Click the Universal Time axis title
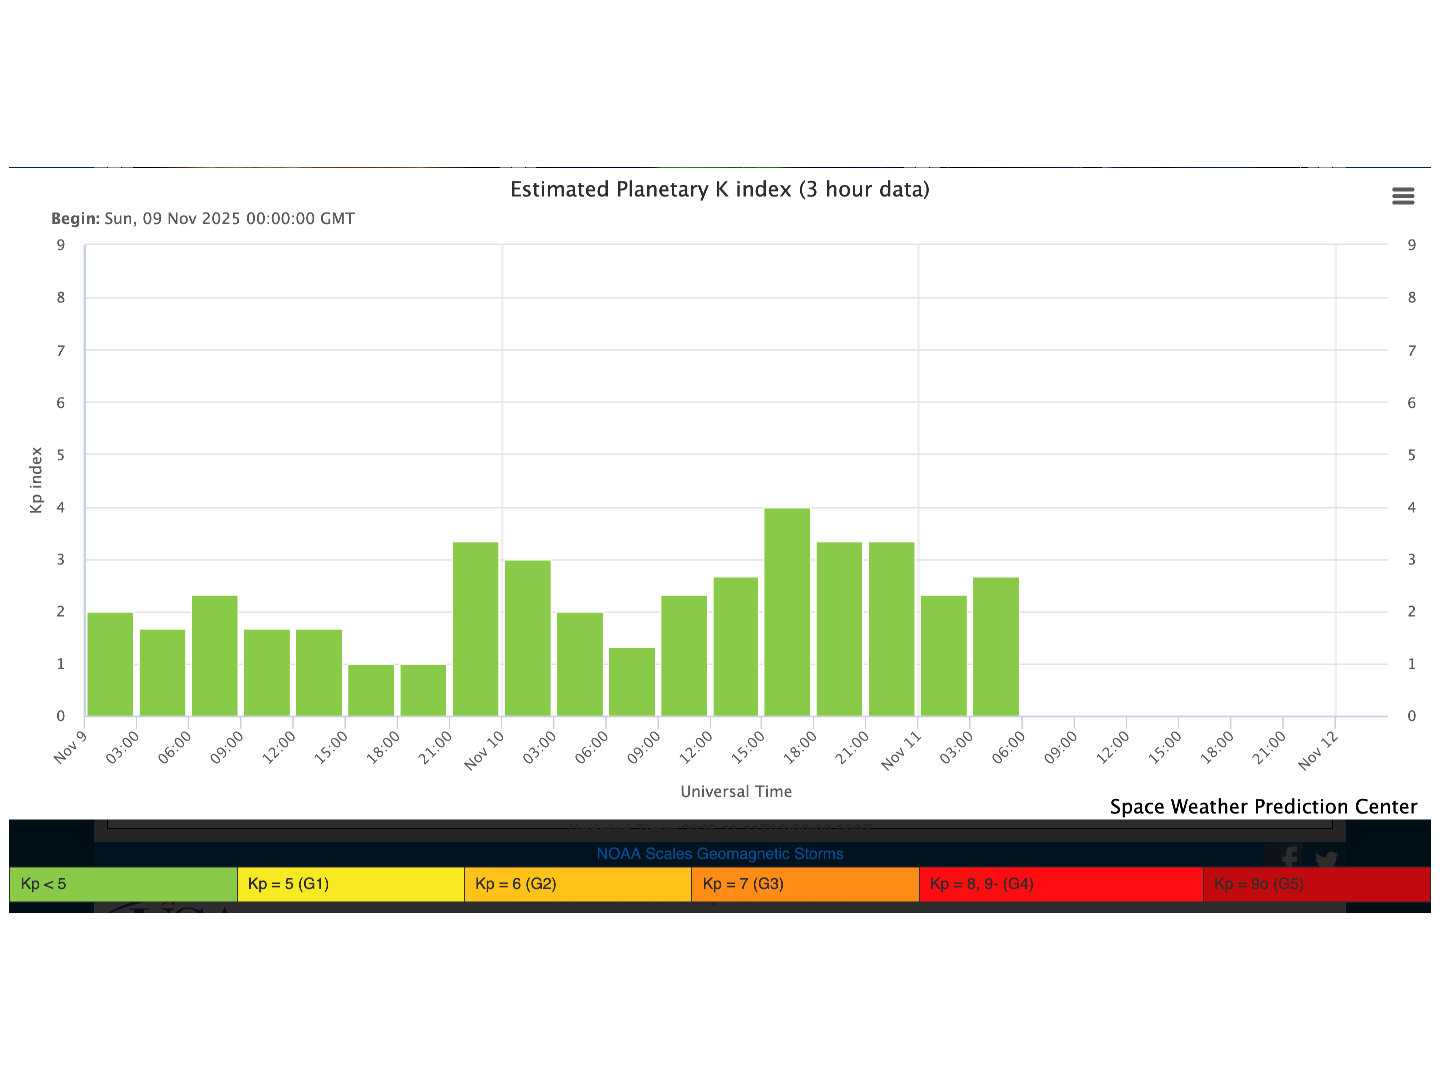The image size is (1440, 1080). click(x=736, y=791)
